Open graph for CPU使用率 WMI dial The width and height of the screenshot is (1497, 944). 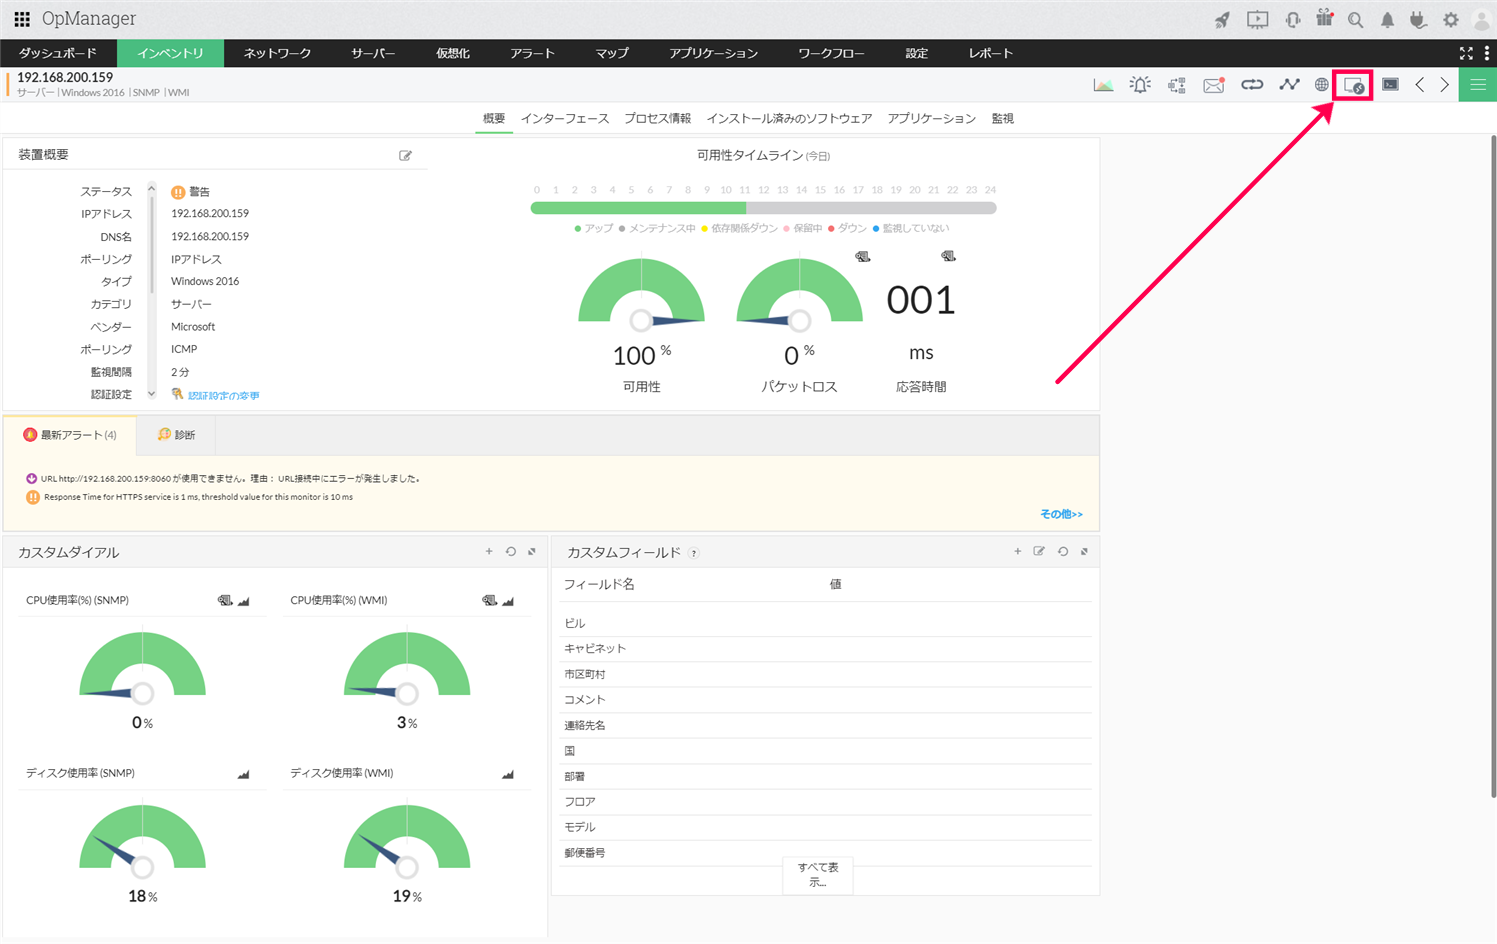(x=508, y=601)
